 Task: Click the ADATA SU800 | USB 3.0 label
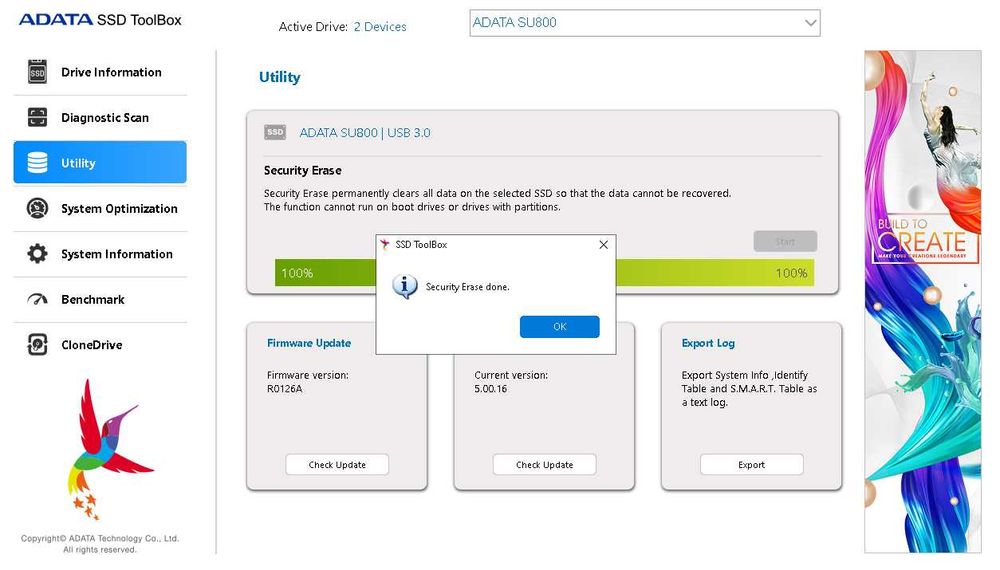(x=365, y=133)
